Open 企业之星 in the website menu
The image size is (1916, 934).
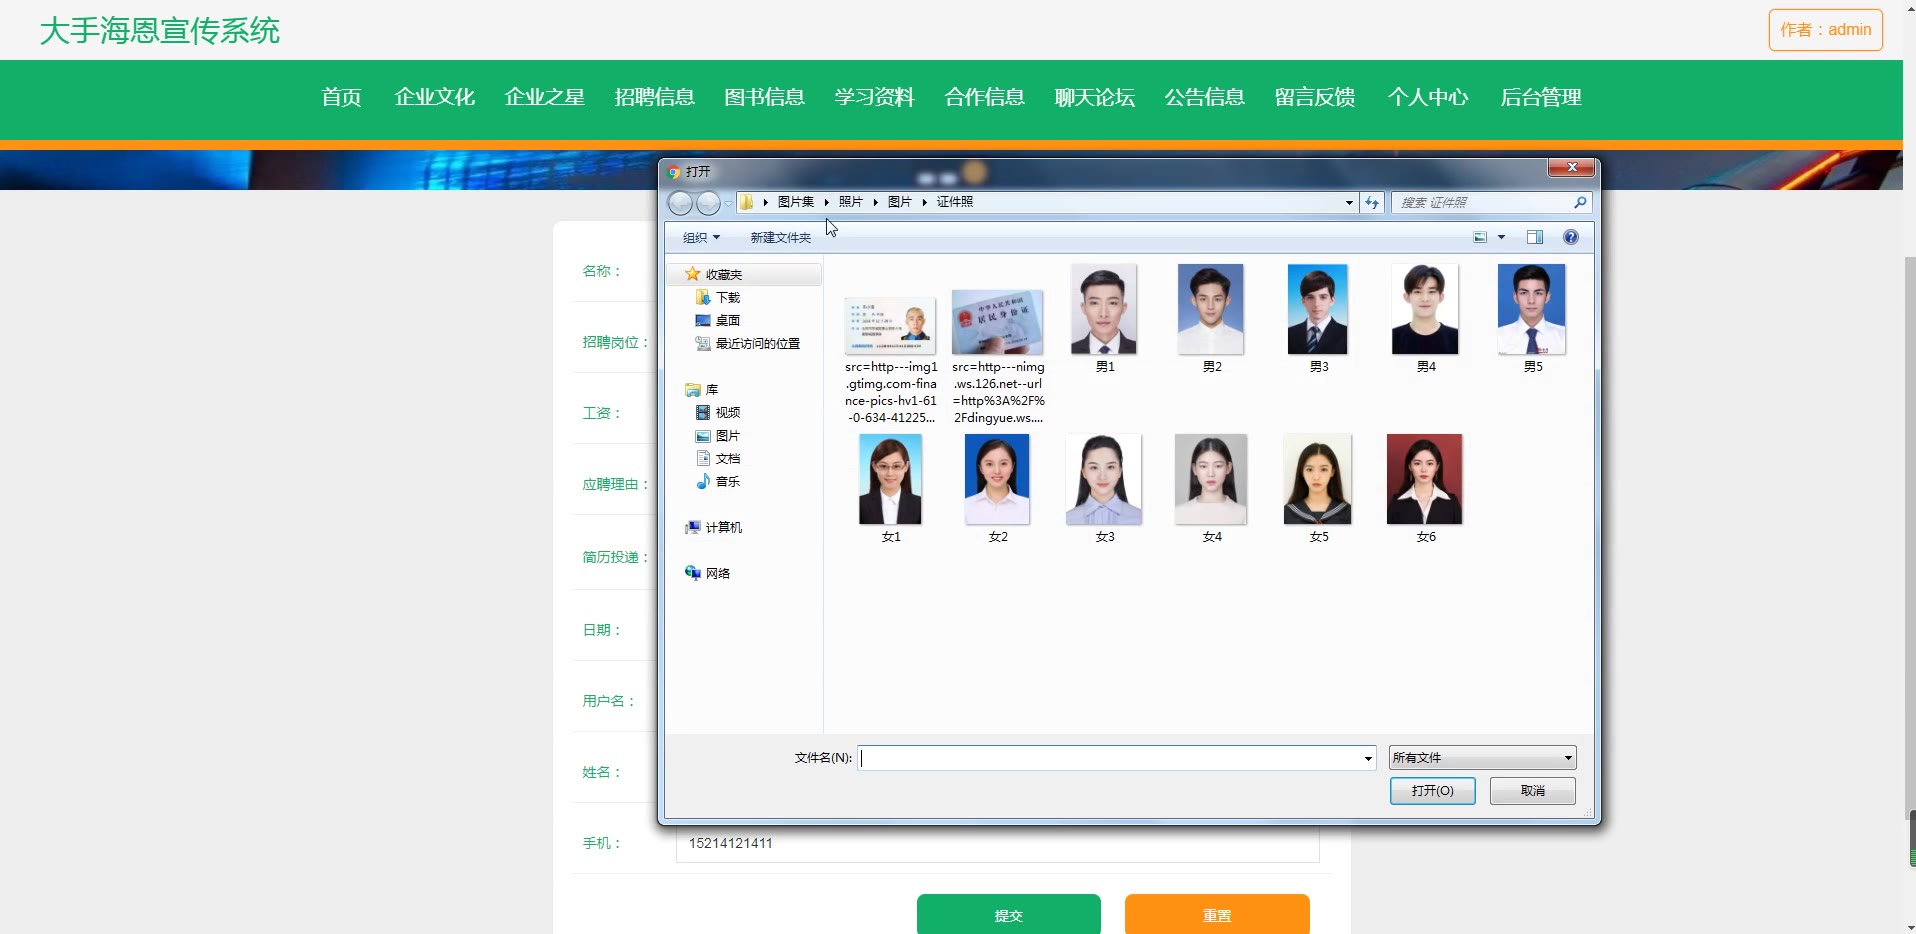544,97
